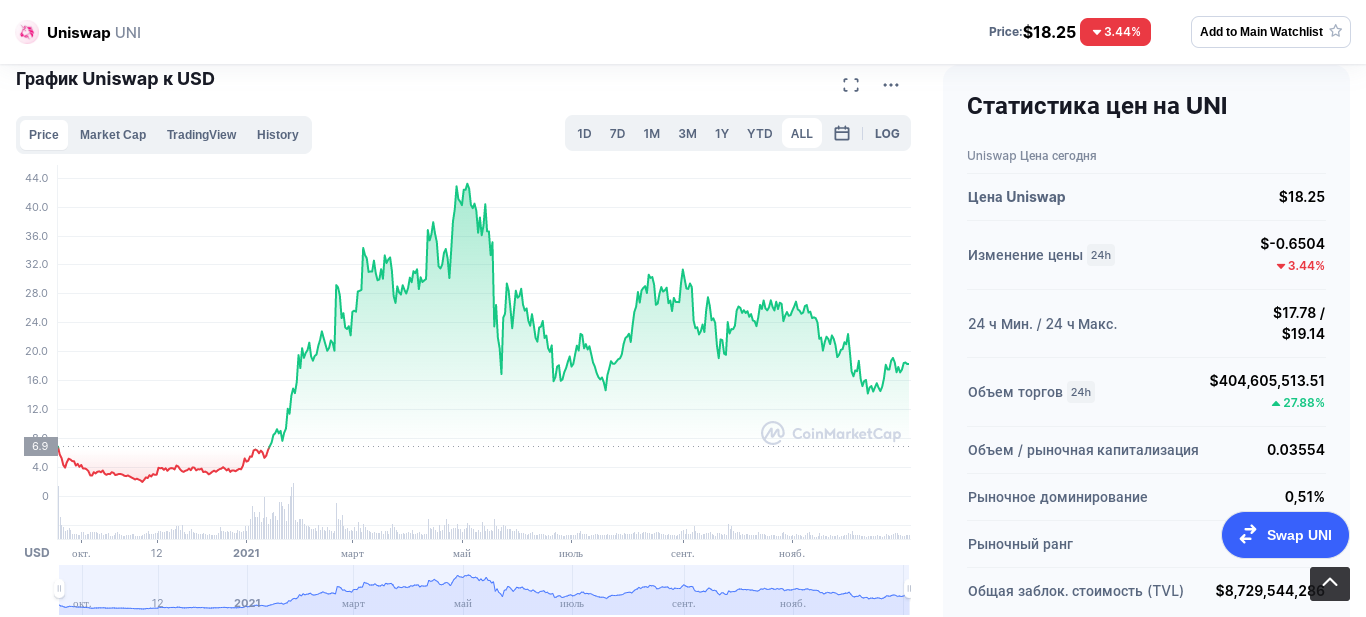Toggle the LOG scale on the chart
The height and width of the screenshot is (617, 1366).
[887, 133]
